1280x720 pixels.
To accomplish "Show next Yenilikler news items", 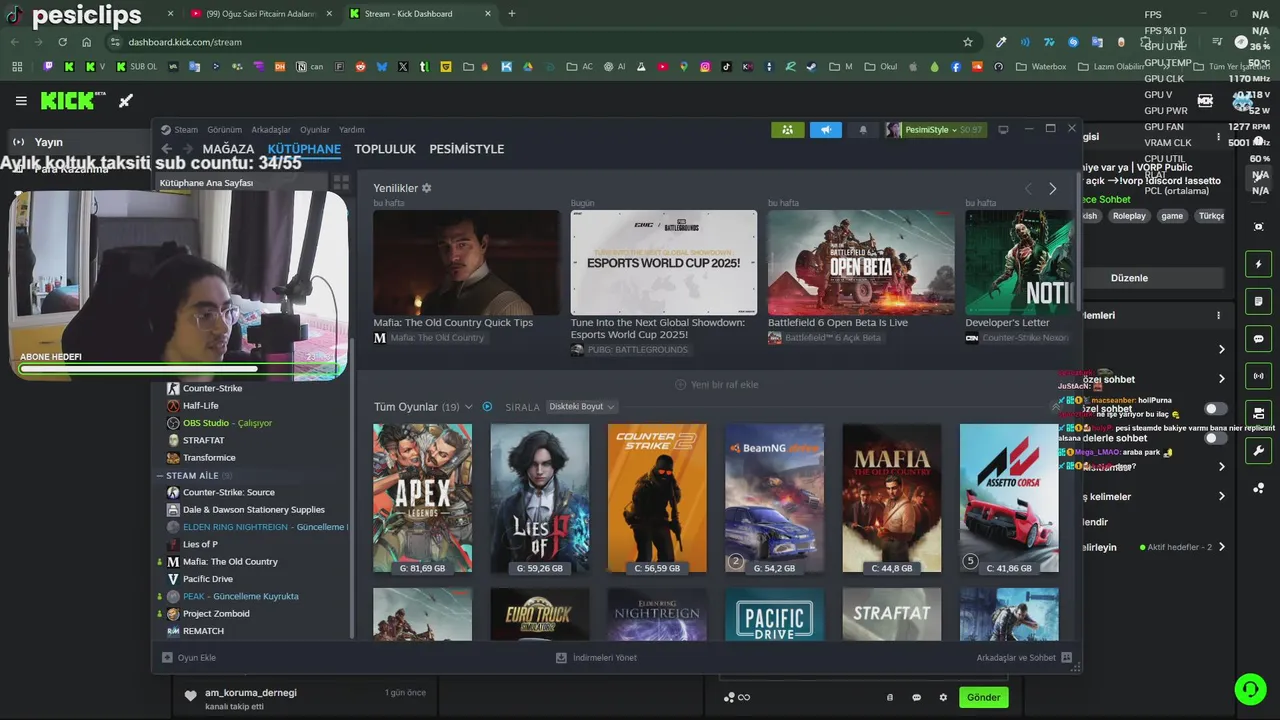I will click(1052, 188).
